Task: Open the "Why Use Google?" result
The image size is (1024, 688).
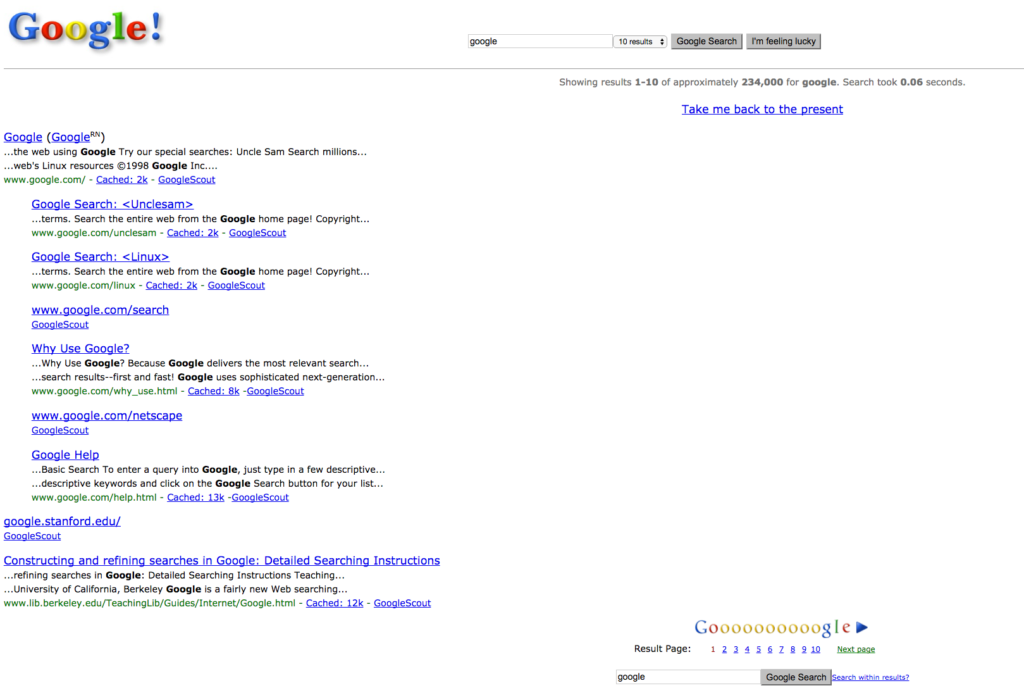Action: [80, 348]
